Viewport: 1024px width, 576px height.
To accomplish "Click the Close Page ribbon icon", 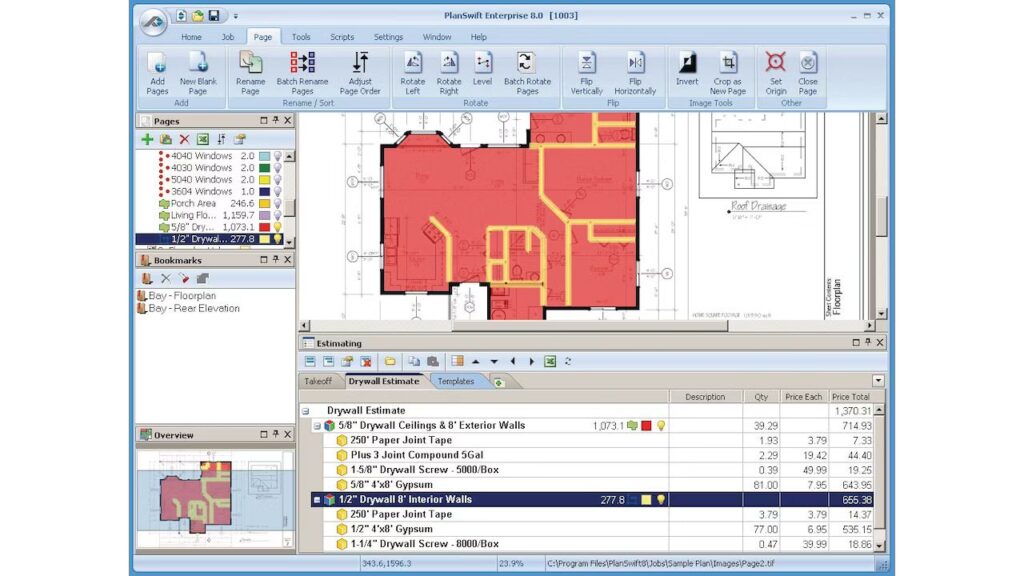I will click(808, 72).
